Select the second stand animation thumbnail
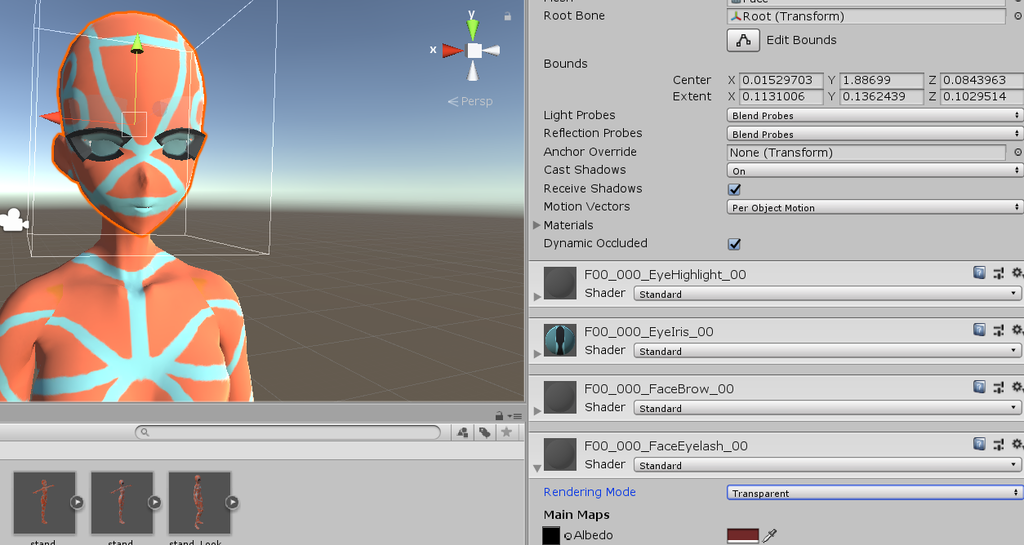The image size is (1024, 545). coord(122,503)
